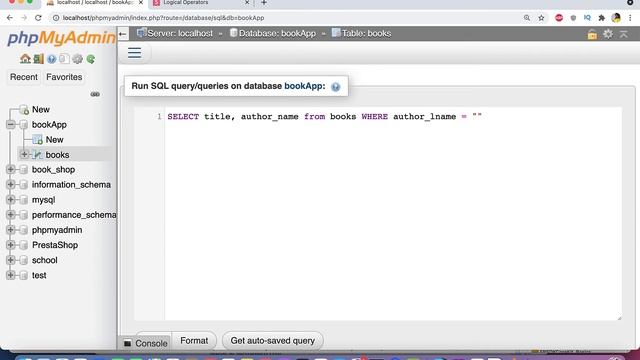Click the Format button
This screenshot has height=360, width=640.
(x=194, y=341)
